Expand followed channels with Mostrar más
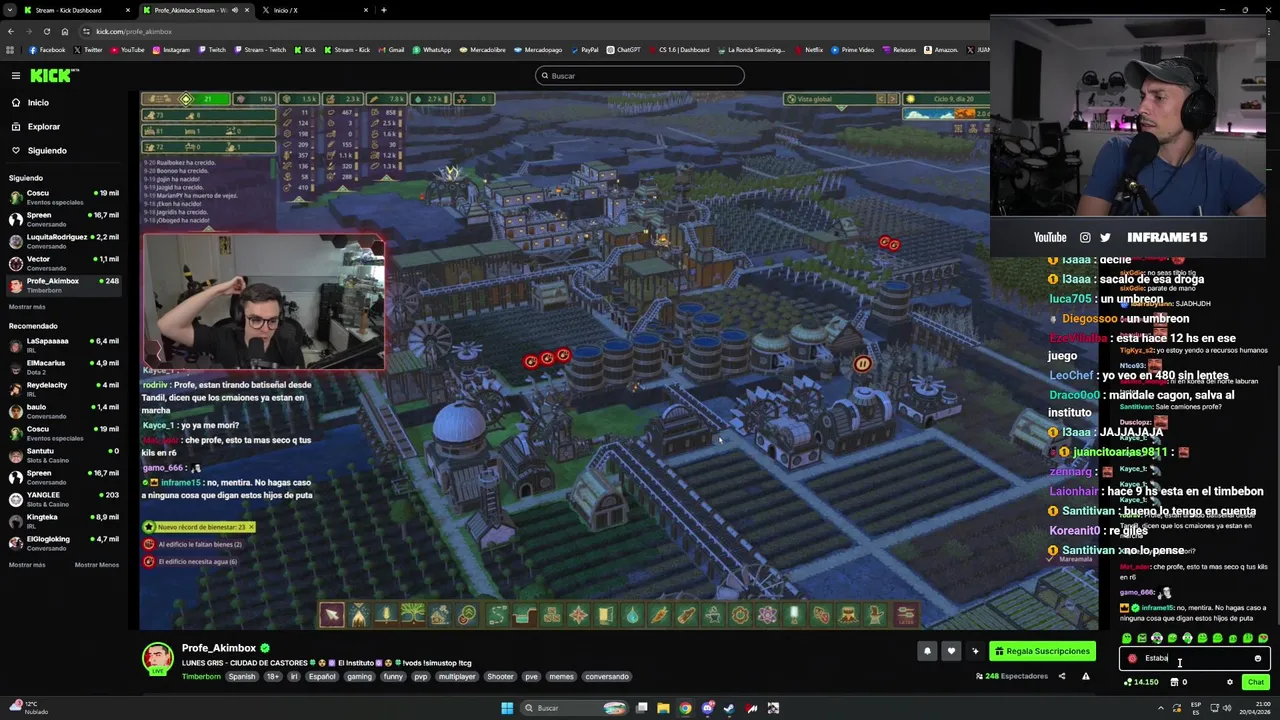Viewport: 1280px width, 720px height. (27, 307)
